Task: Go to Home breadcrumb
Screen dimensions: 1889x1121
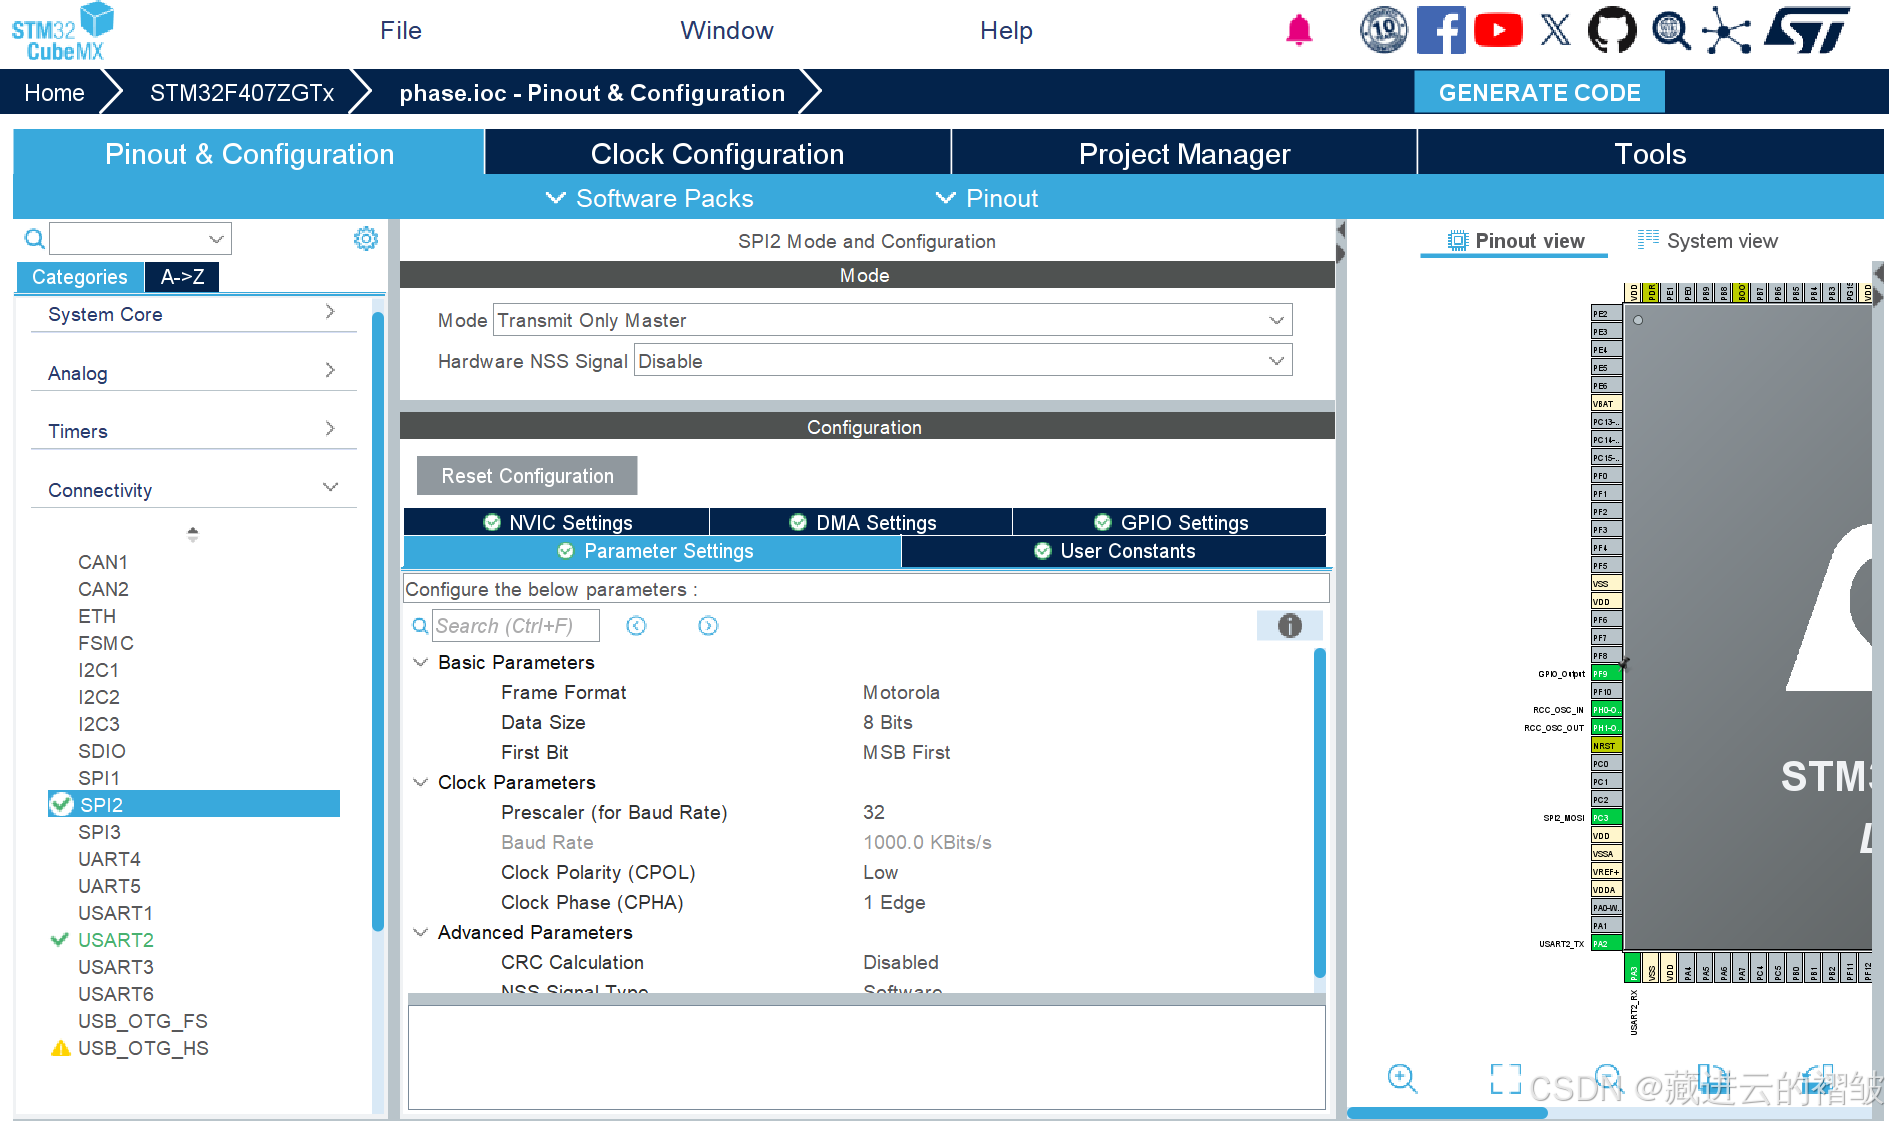Action: pos(54,93)
